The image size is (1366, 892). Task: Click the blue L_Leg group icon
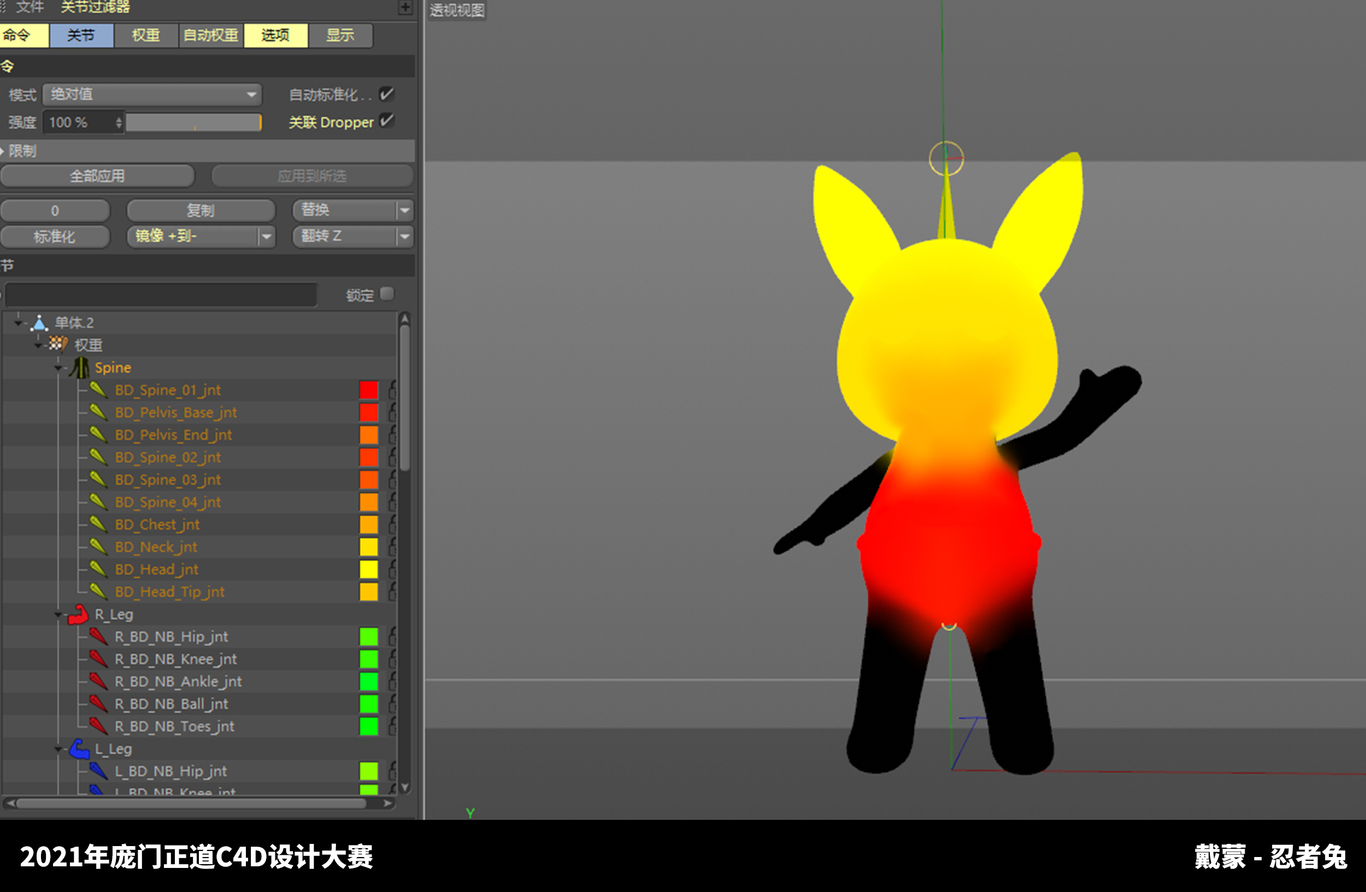tap(79, 749)
